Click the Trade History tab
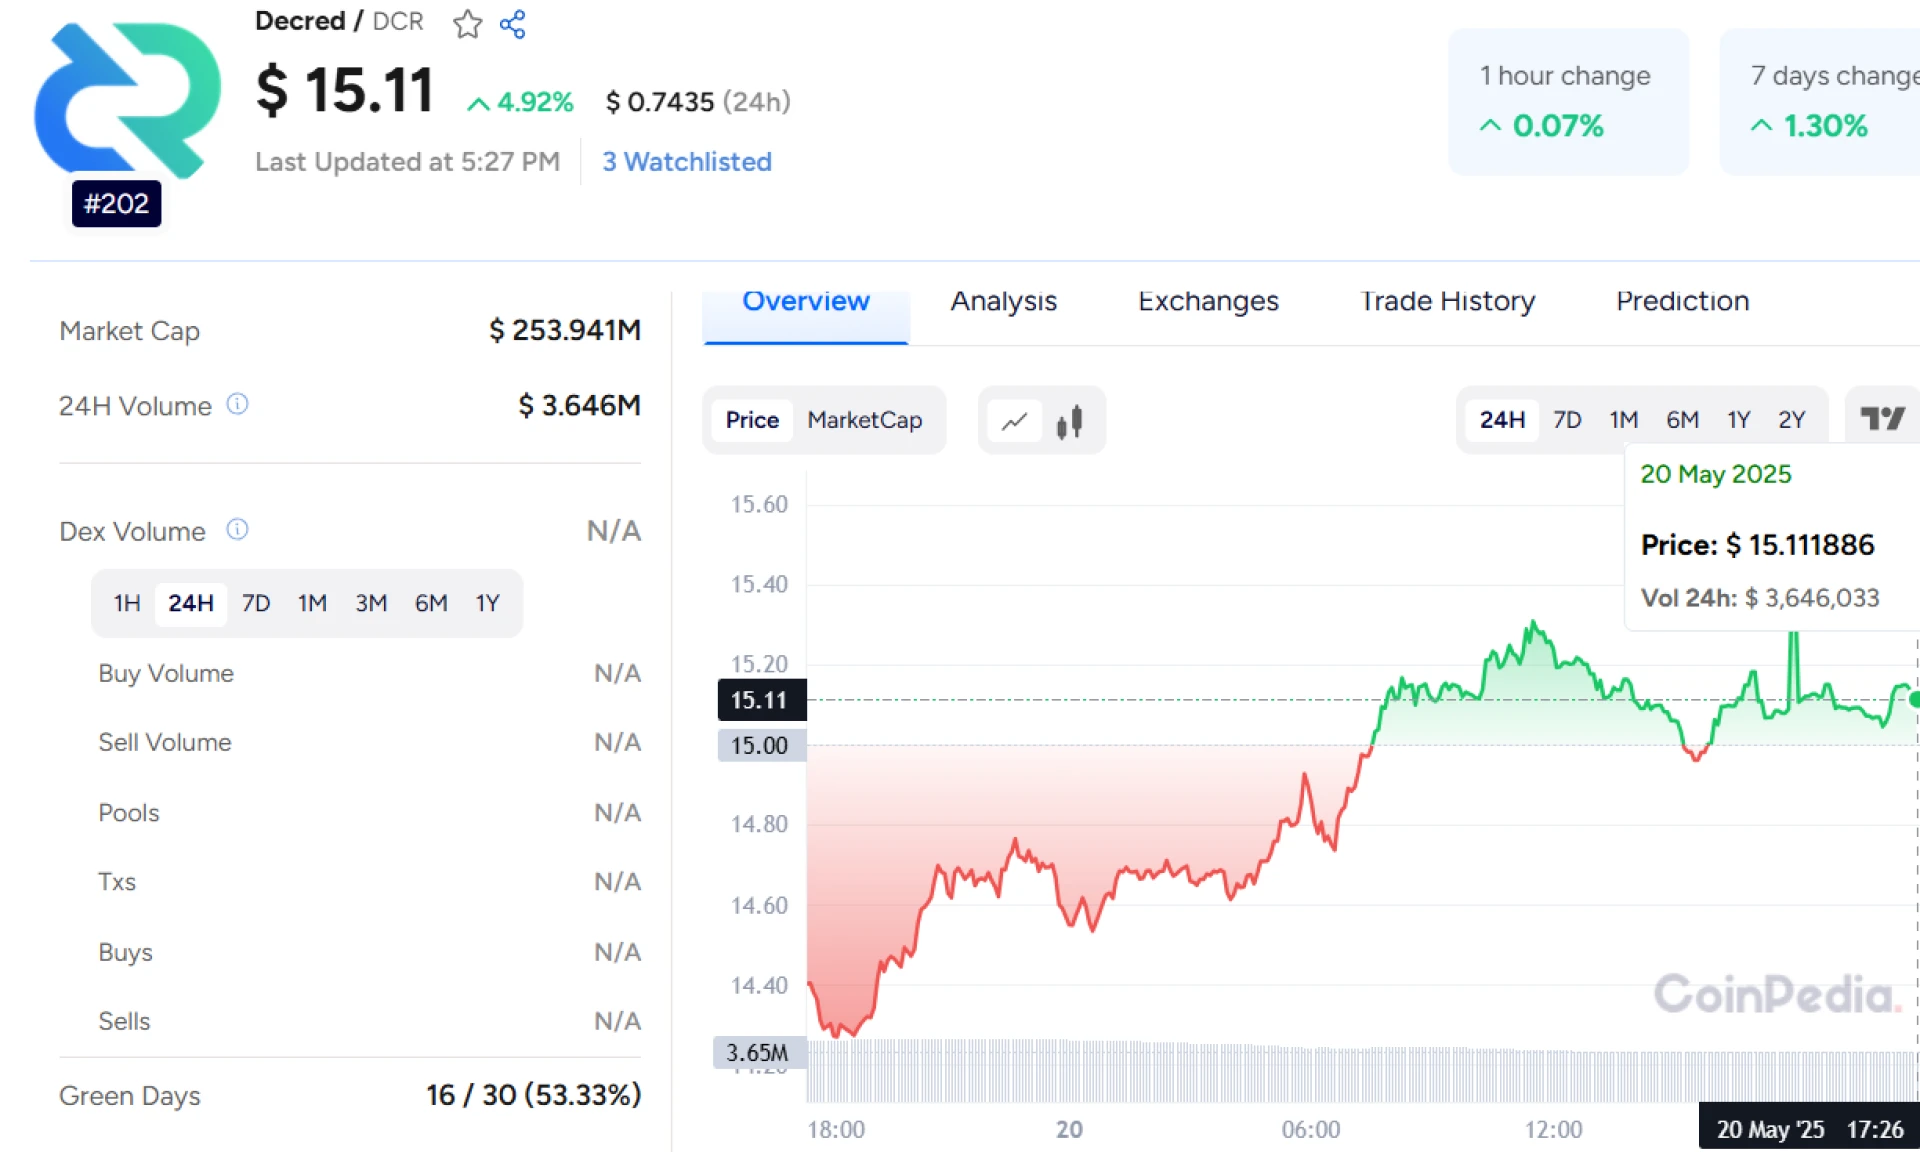This screenshot has height=1152, width=1920. (1447, 301)
